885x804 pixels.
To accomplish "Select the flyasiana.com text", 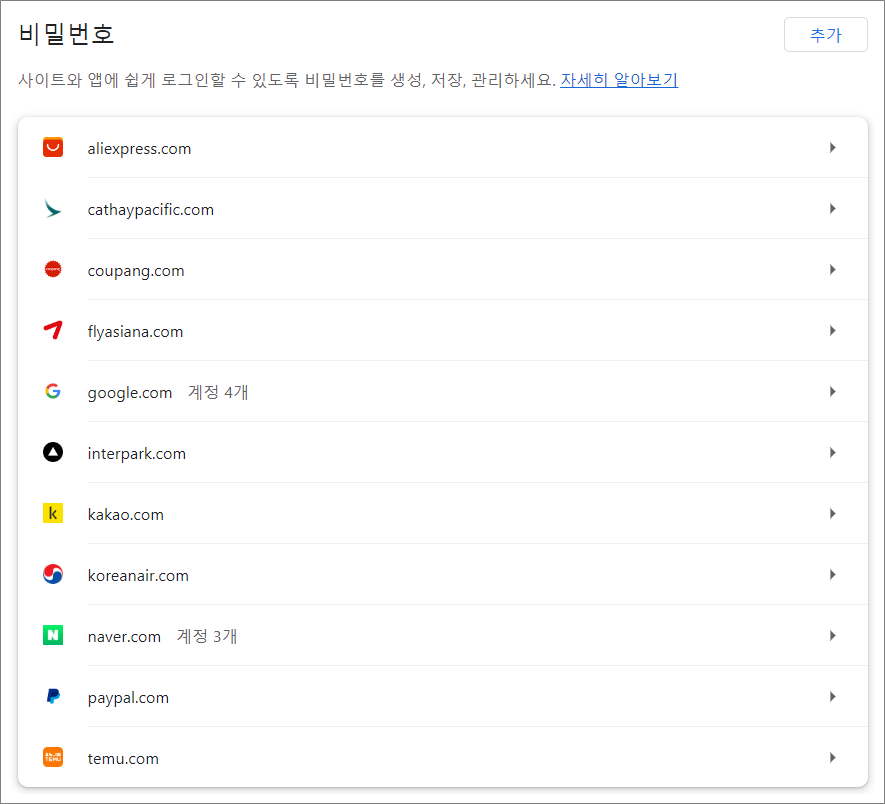I will [135, 332].
